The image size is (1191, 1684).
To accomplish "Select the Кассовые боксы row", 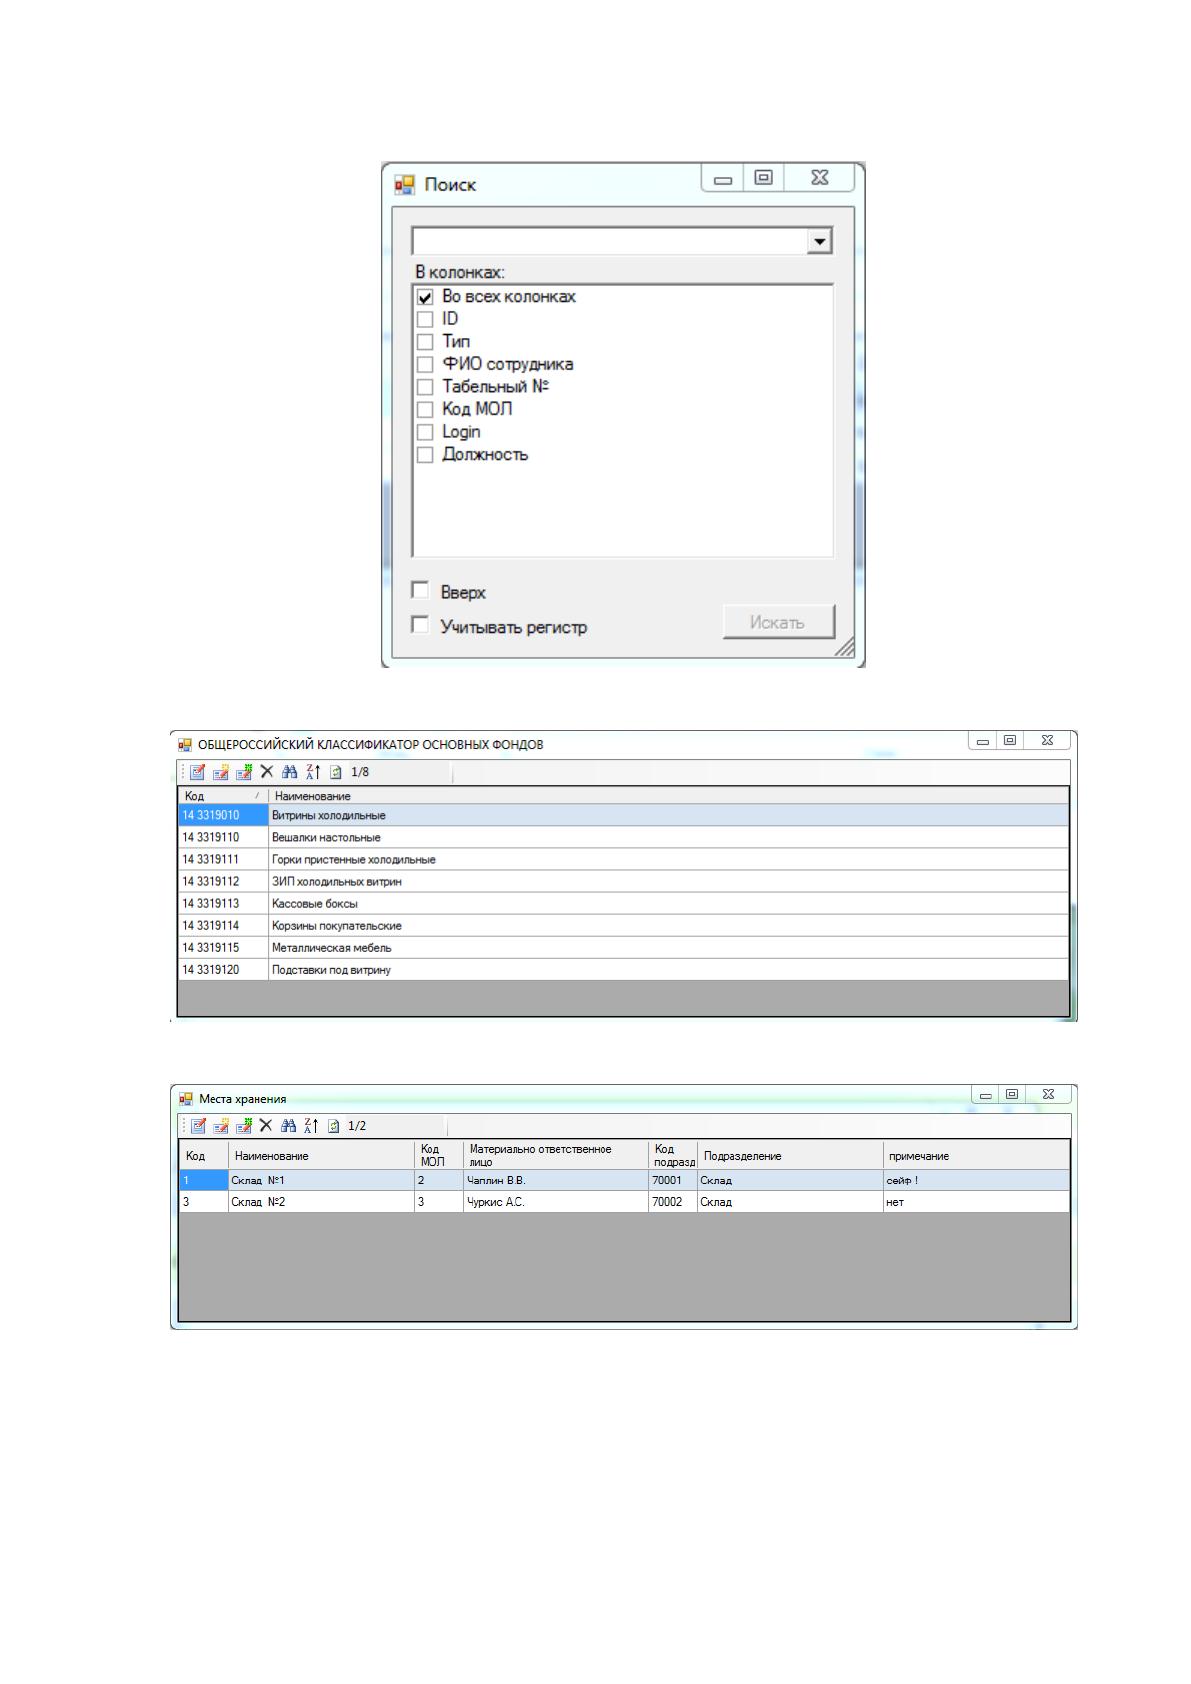I will coord(623,904).
